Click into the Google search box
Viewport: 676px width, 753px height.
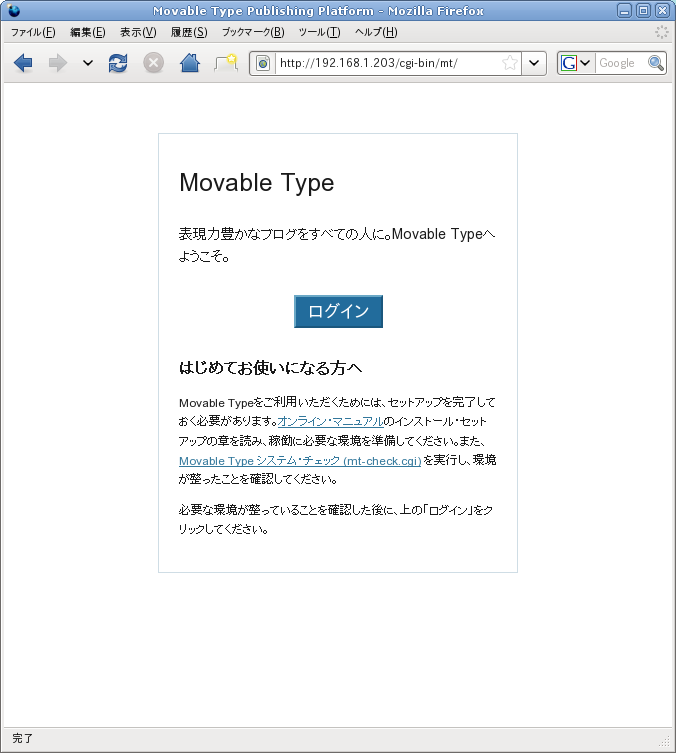(x=621, y=63)
